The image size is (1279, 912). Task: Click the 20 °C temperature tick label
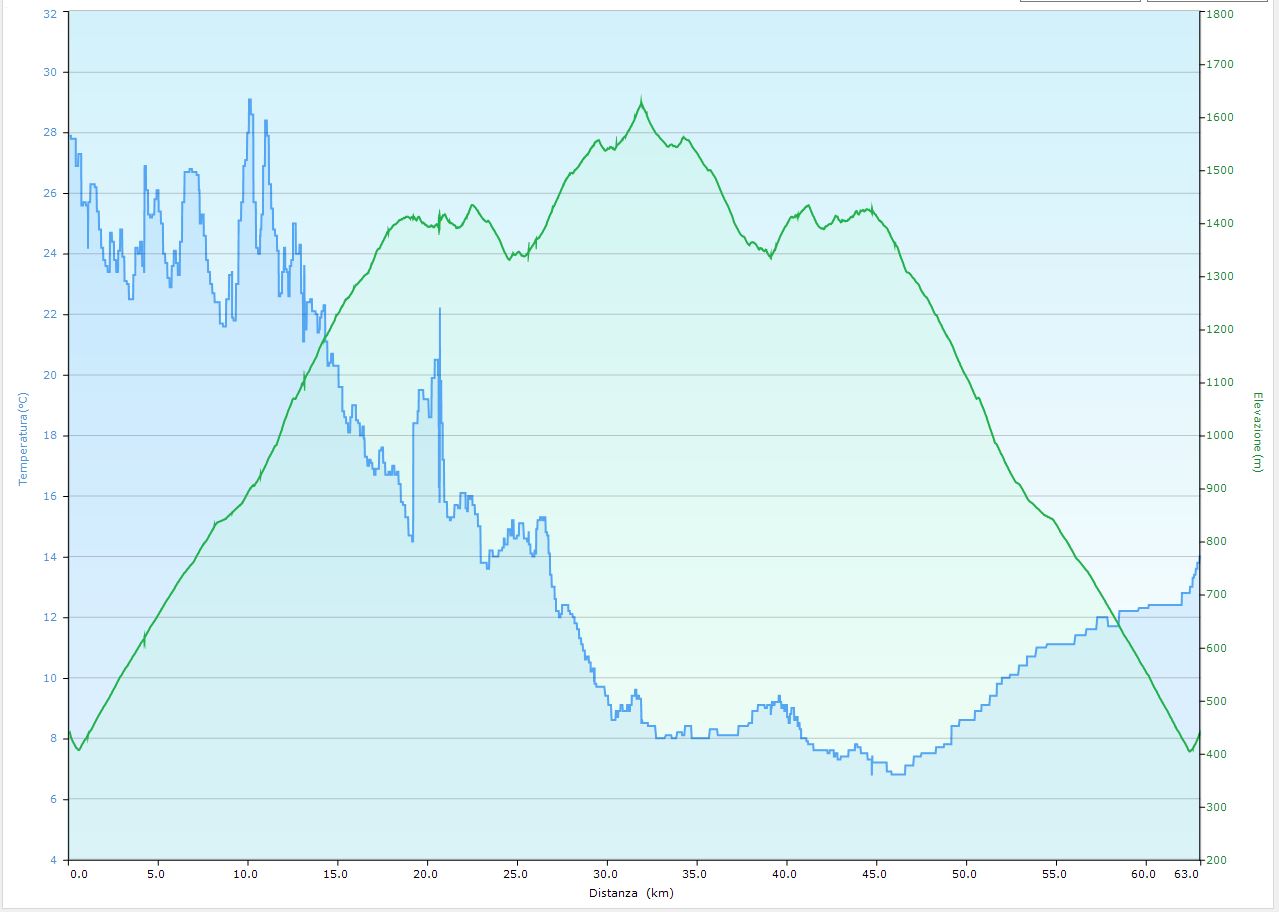point(50,375)
